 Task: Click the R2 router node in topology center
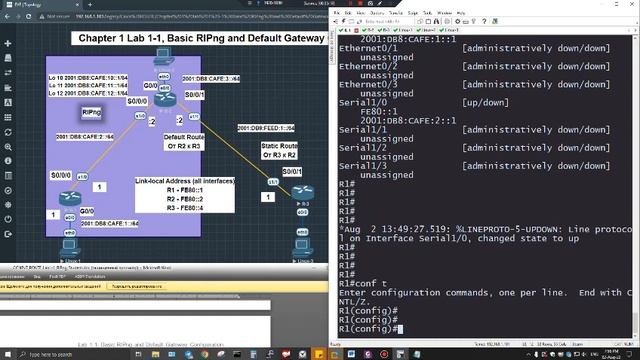pos(165,100)
